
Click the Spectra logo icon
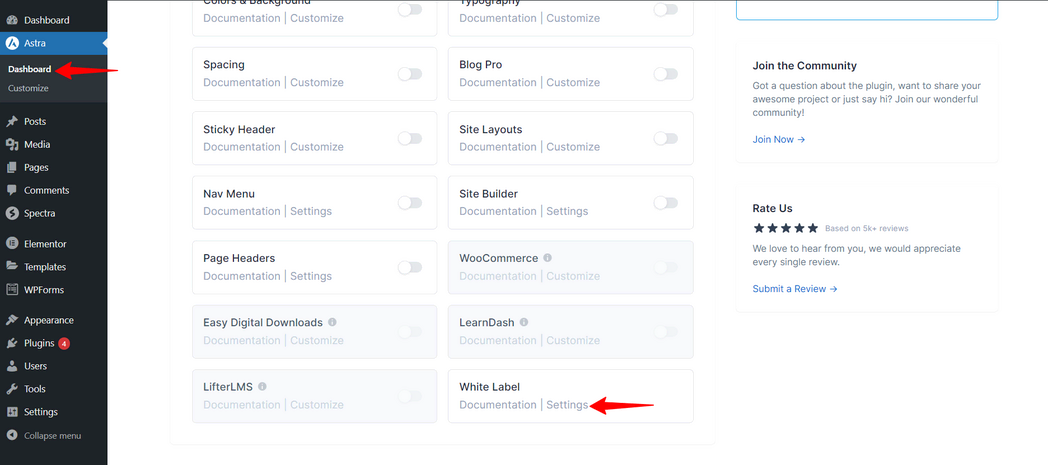(x=12, y=213)
